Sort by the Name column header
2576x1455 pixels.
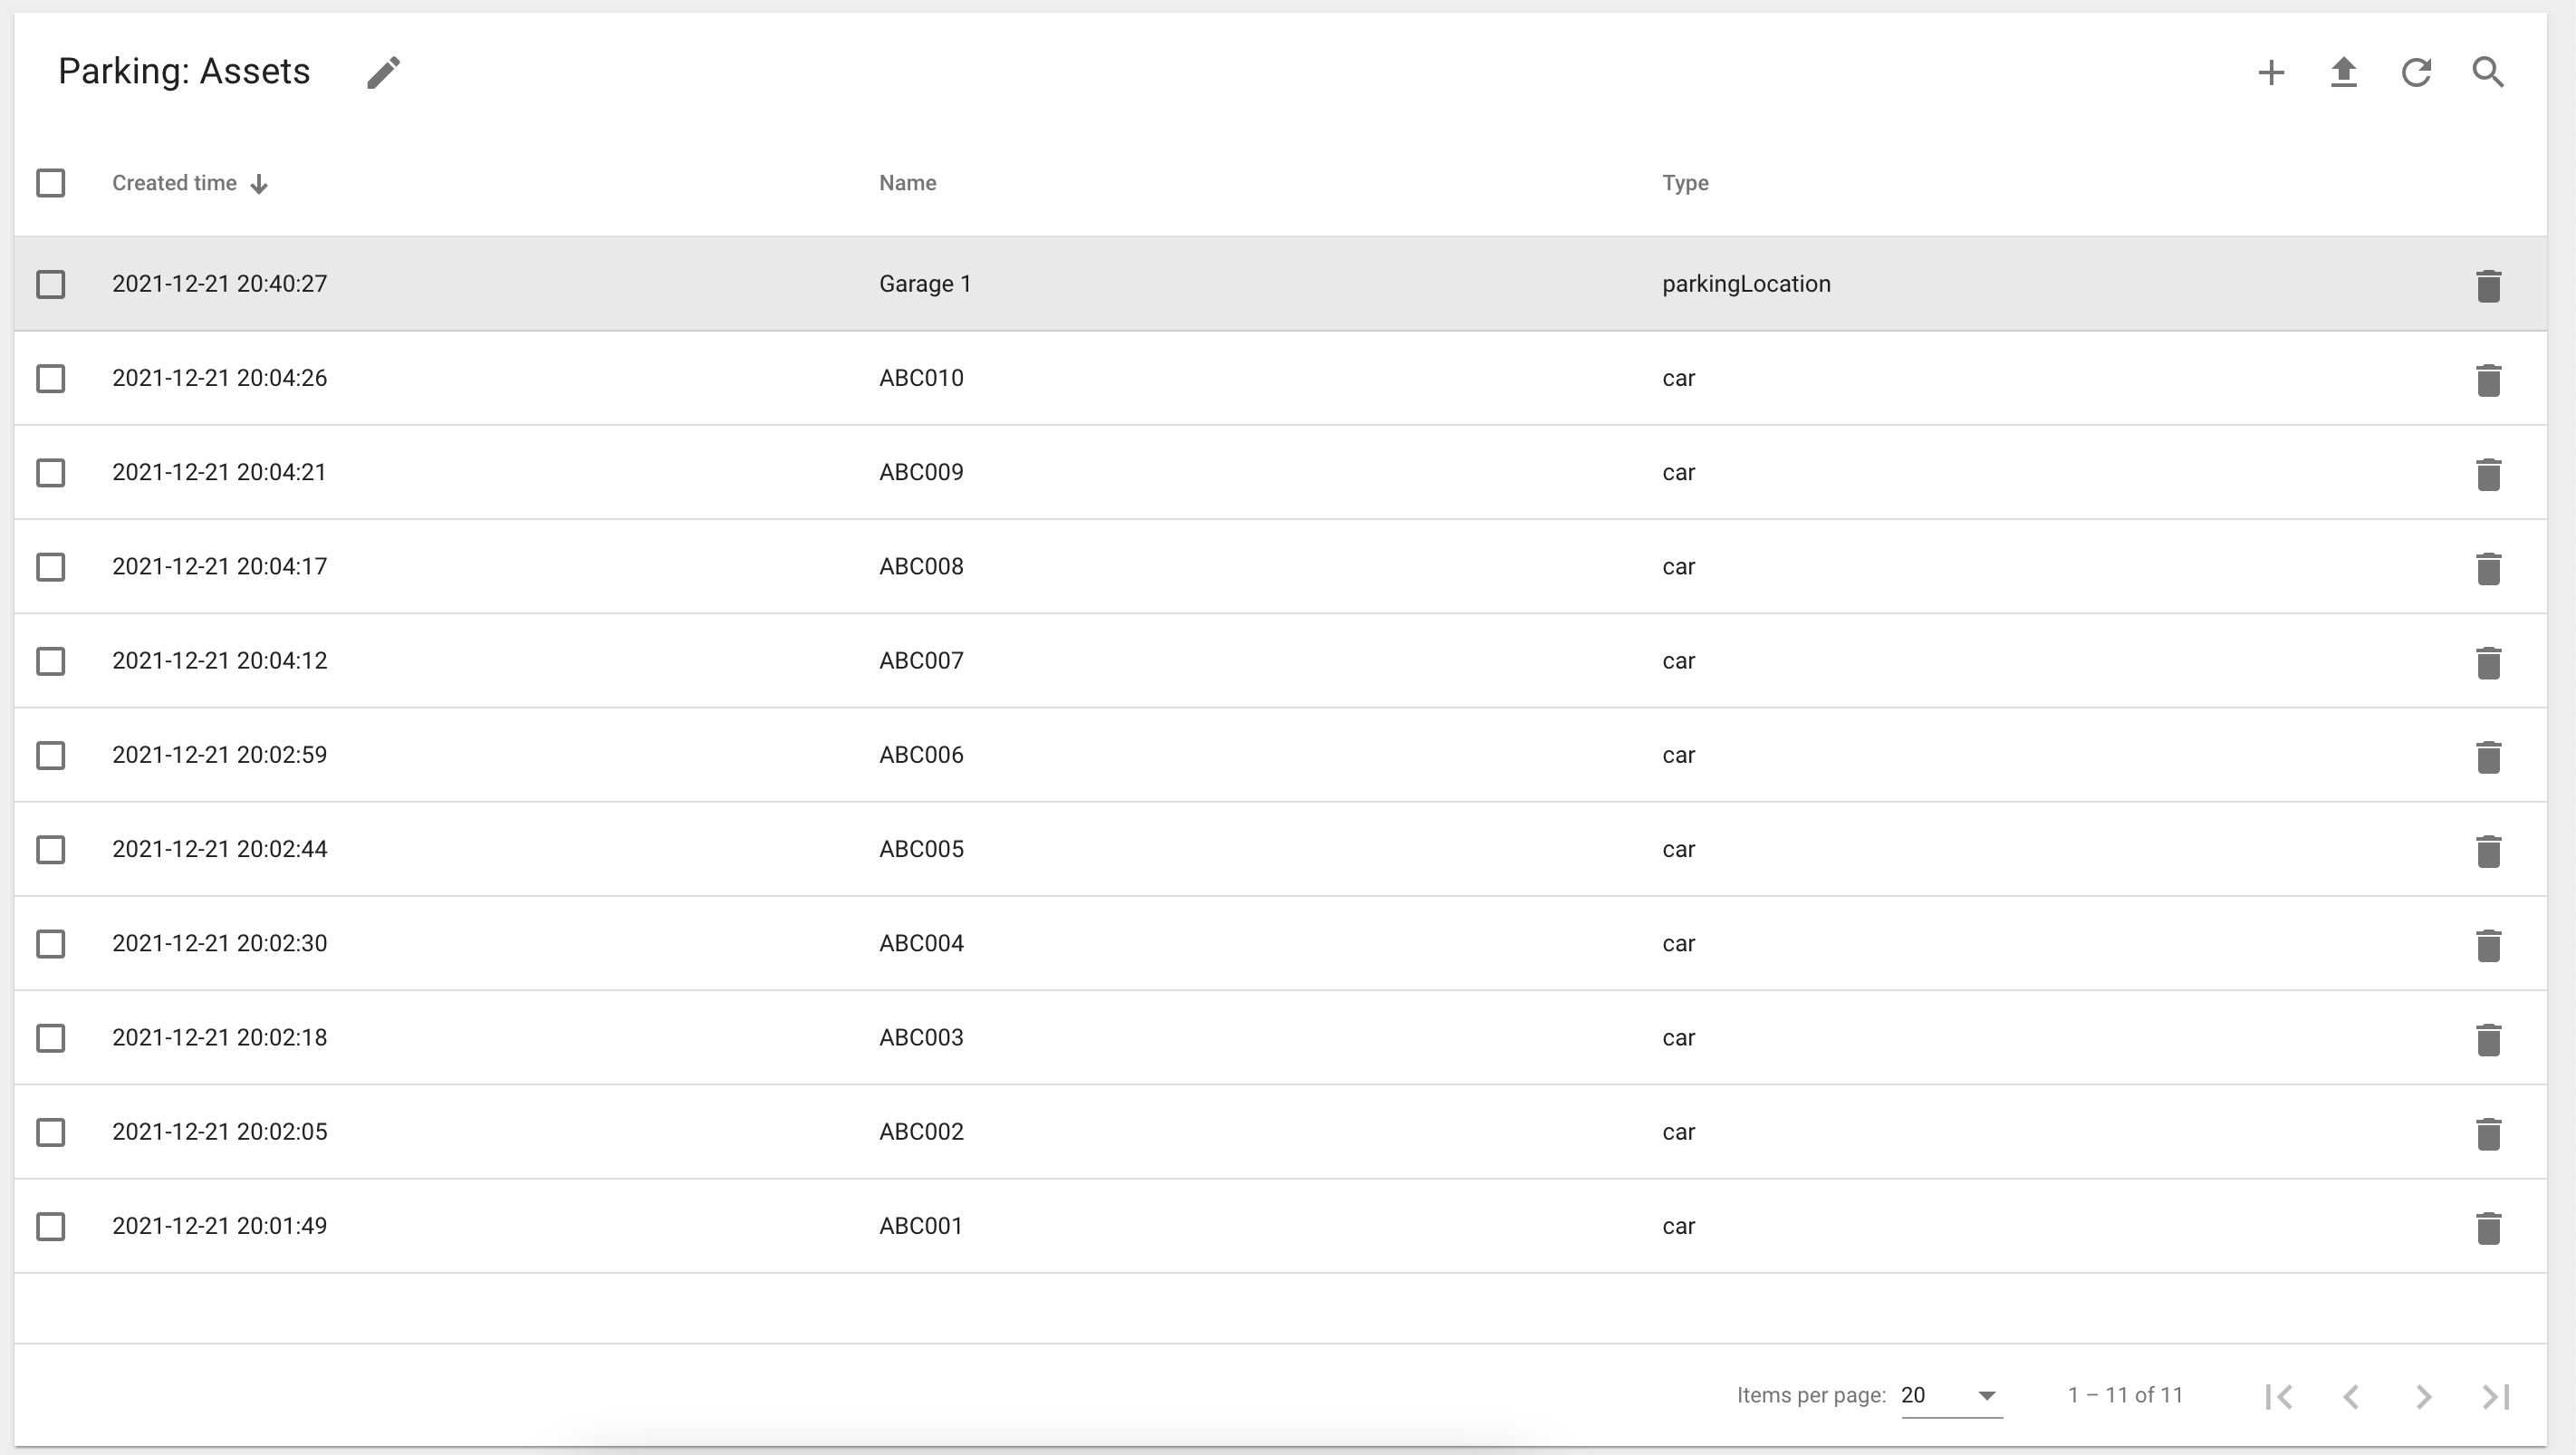[x=907, y=183]
